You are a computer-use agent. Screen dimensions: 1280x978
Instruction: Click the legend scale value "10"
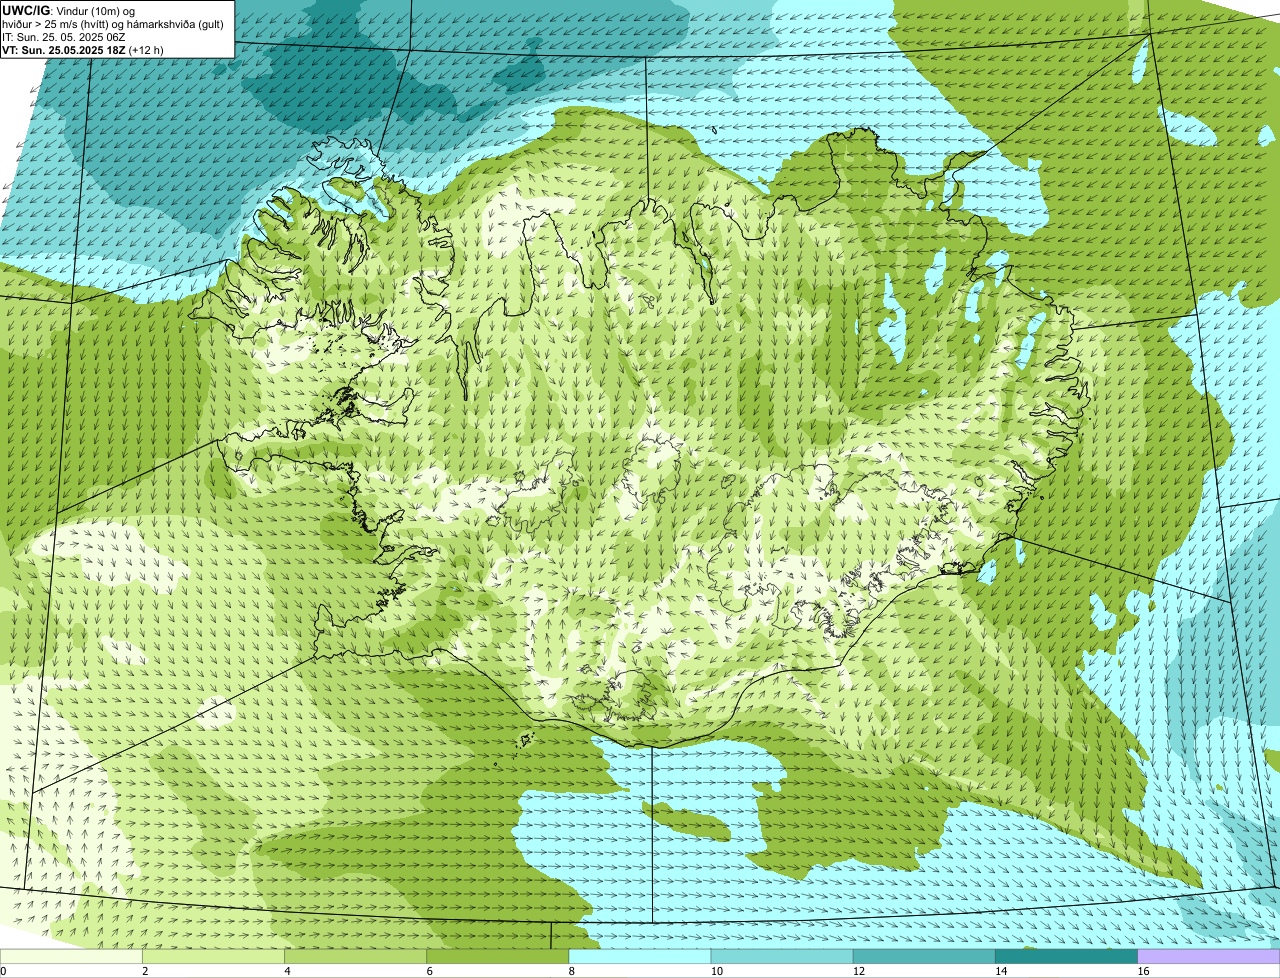coord(717,971)
